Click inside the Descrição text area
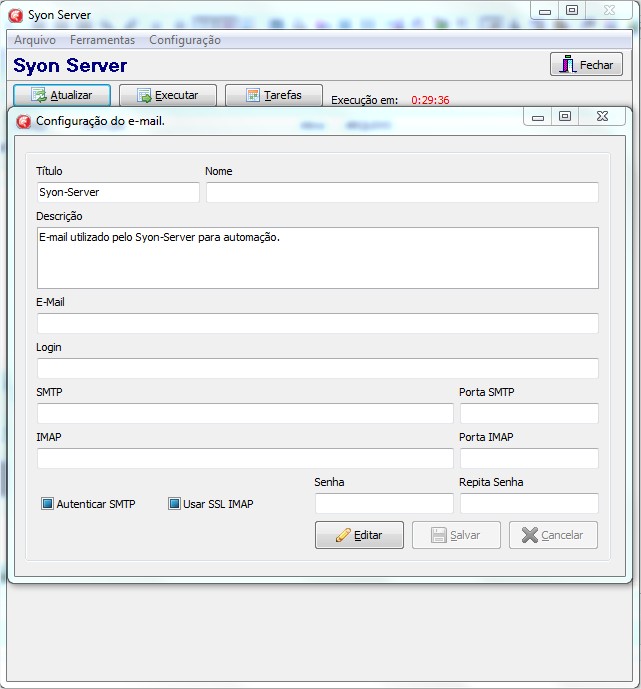The image size is (641, 689). point(318,258)
